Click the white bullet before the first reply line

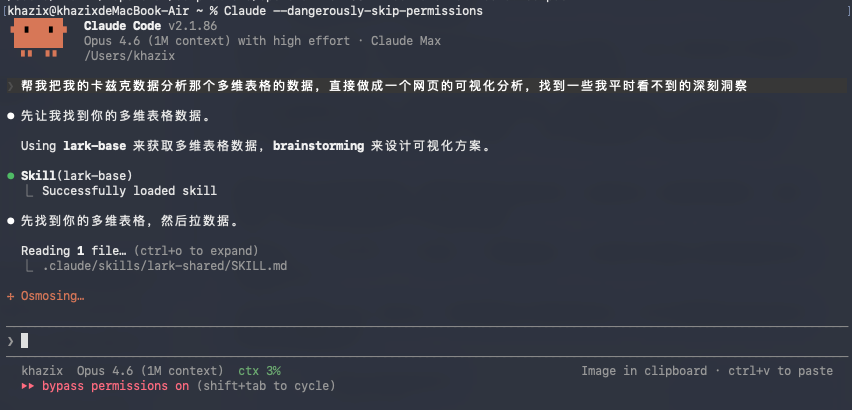click(11, 116)
